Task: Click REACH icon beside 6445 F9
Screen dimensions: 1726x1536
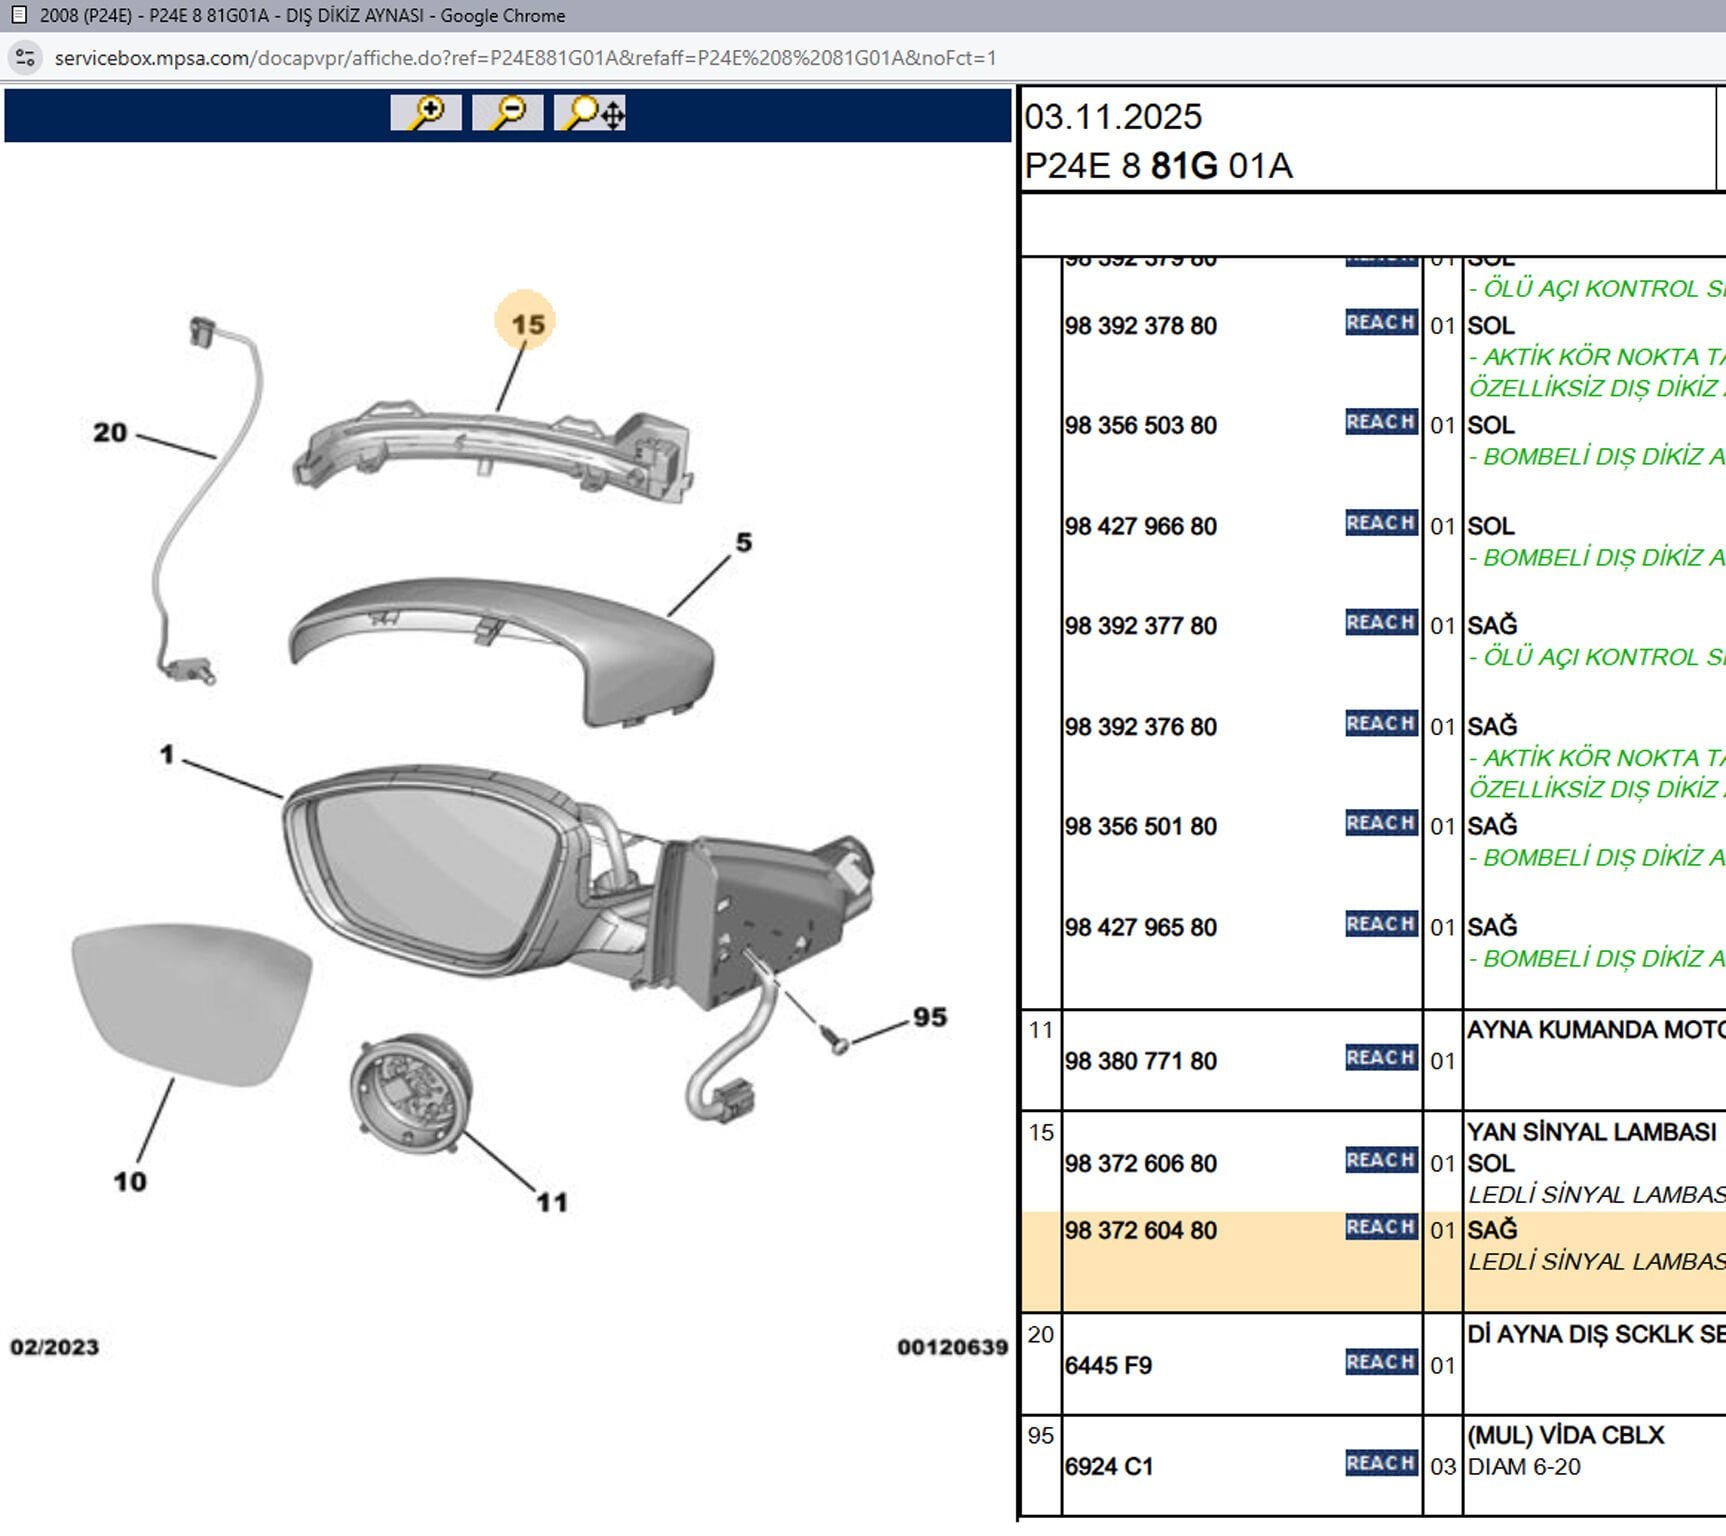Action: [x=1381, y=1362]
